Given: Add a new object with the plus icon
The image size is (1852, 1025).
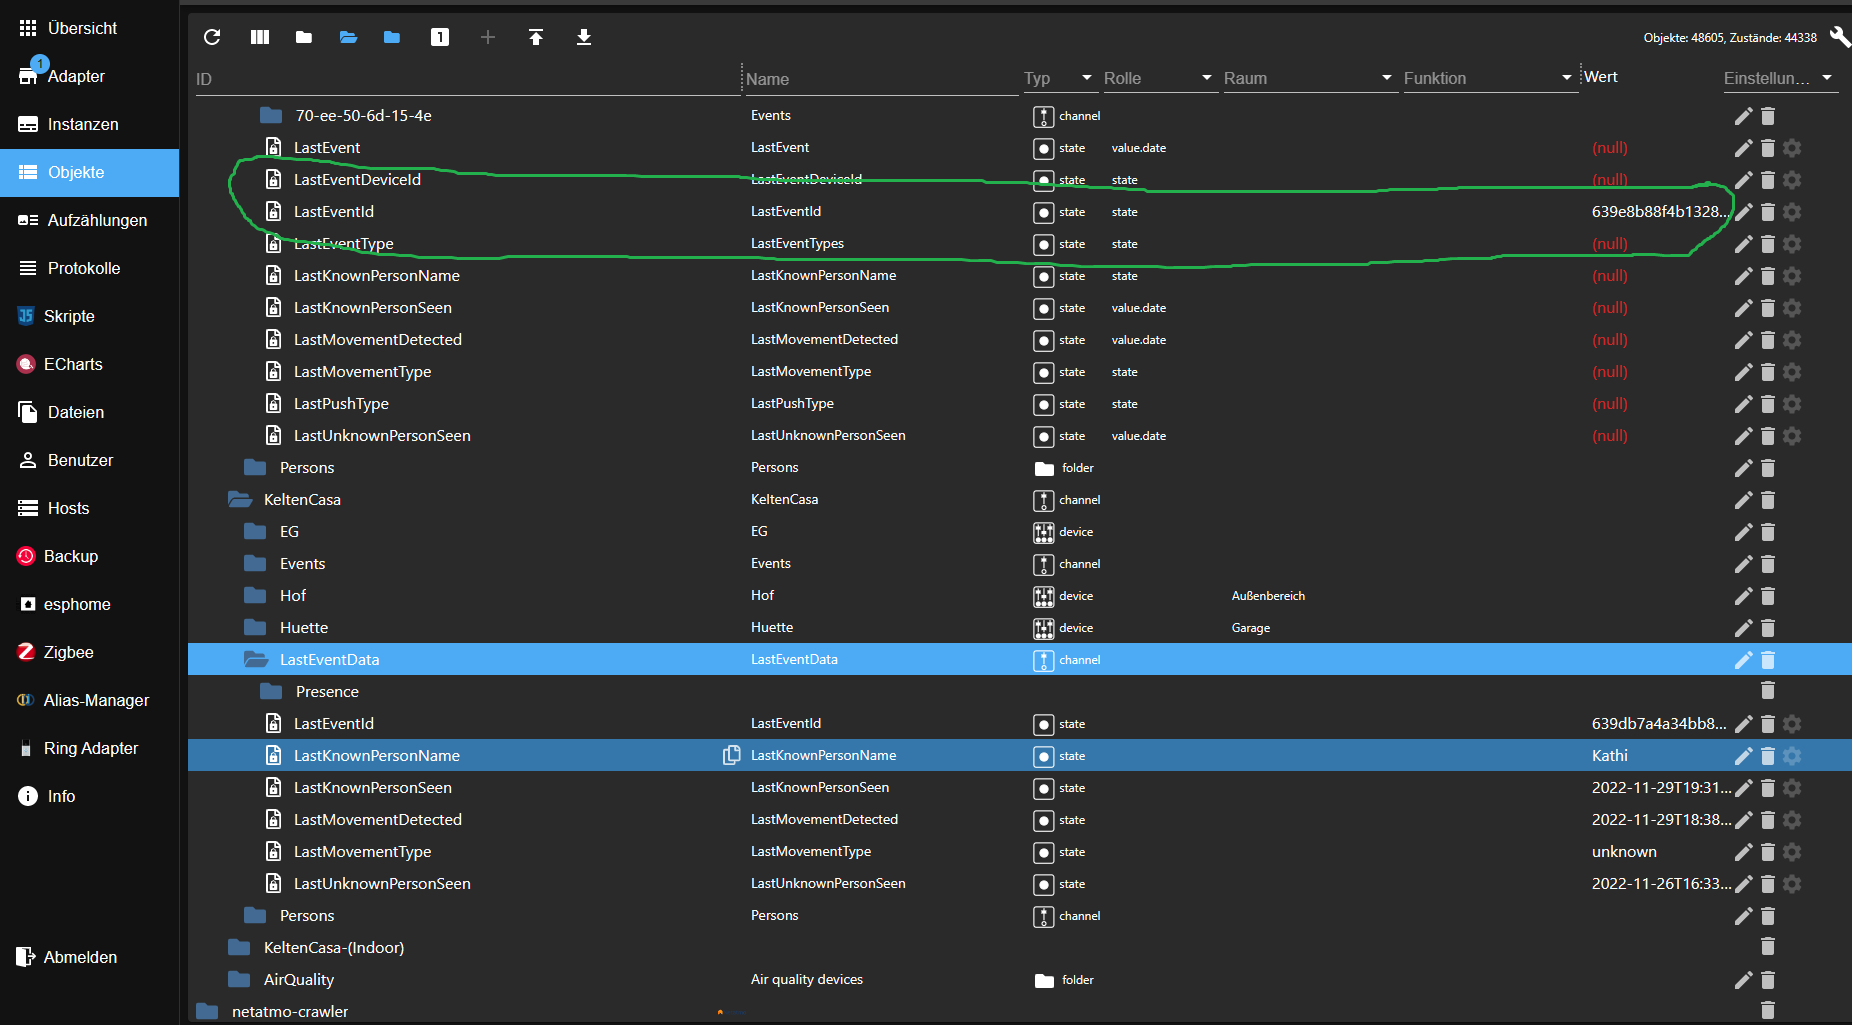Looking at the screenshot, I should (488, 37).
